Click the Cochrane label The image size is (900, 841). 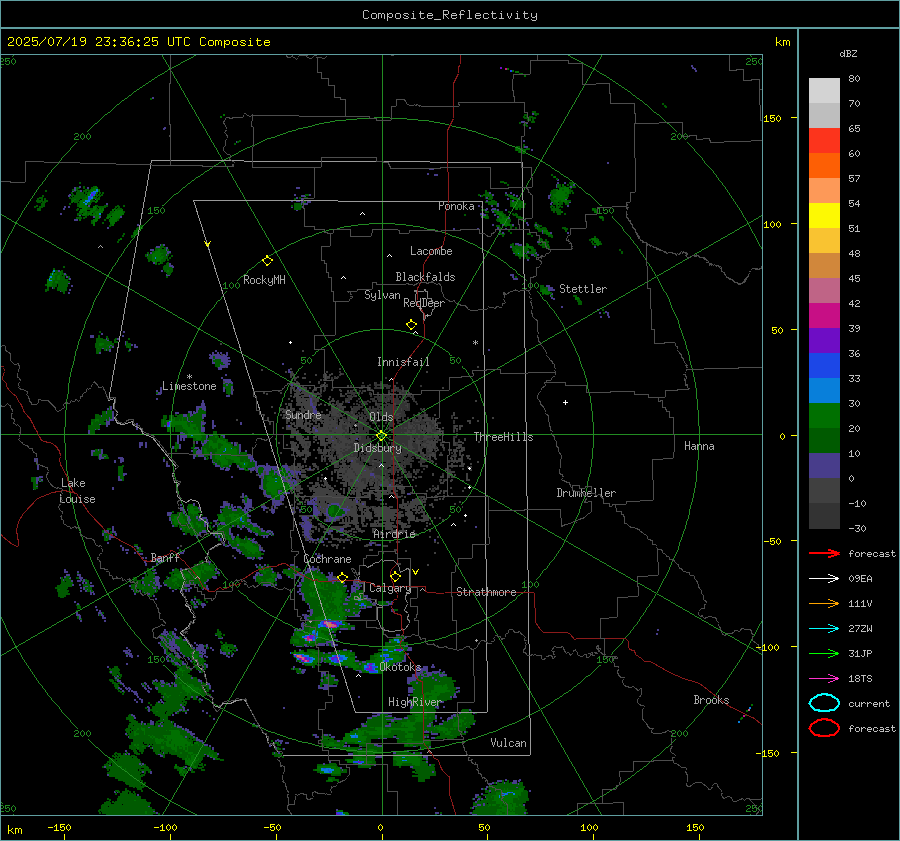click(x=327, y=559)
